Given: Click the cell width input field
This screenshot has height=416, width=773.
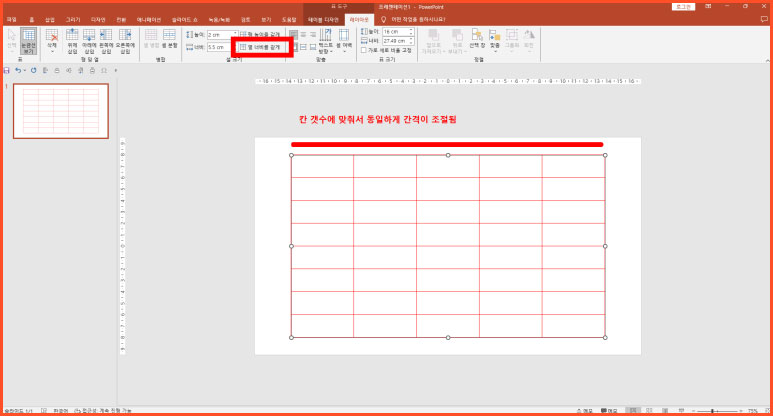Looking at the screenshot, I should tap(220, 47).
